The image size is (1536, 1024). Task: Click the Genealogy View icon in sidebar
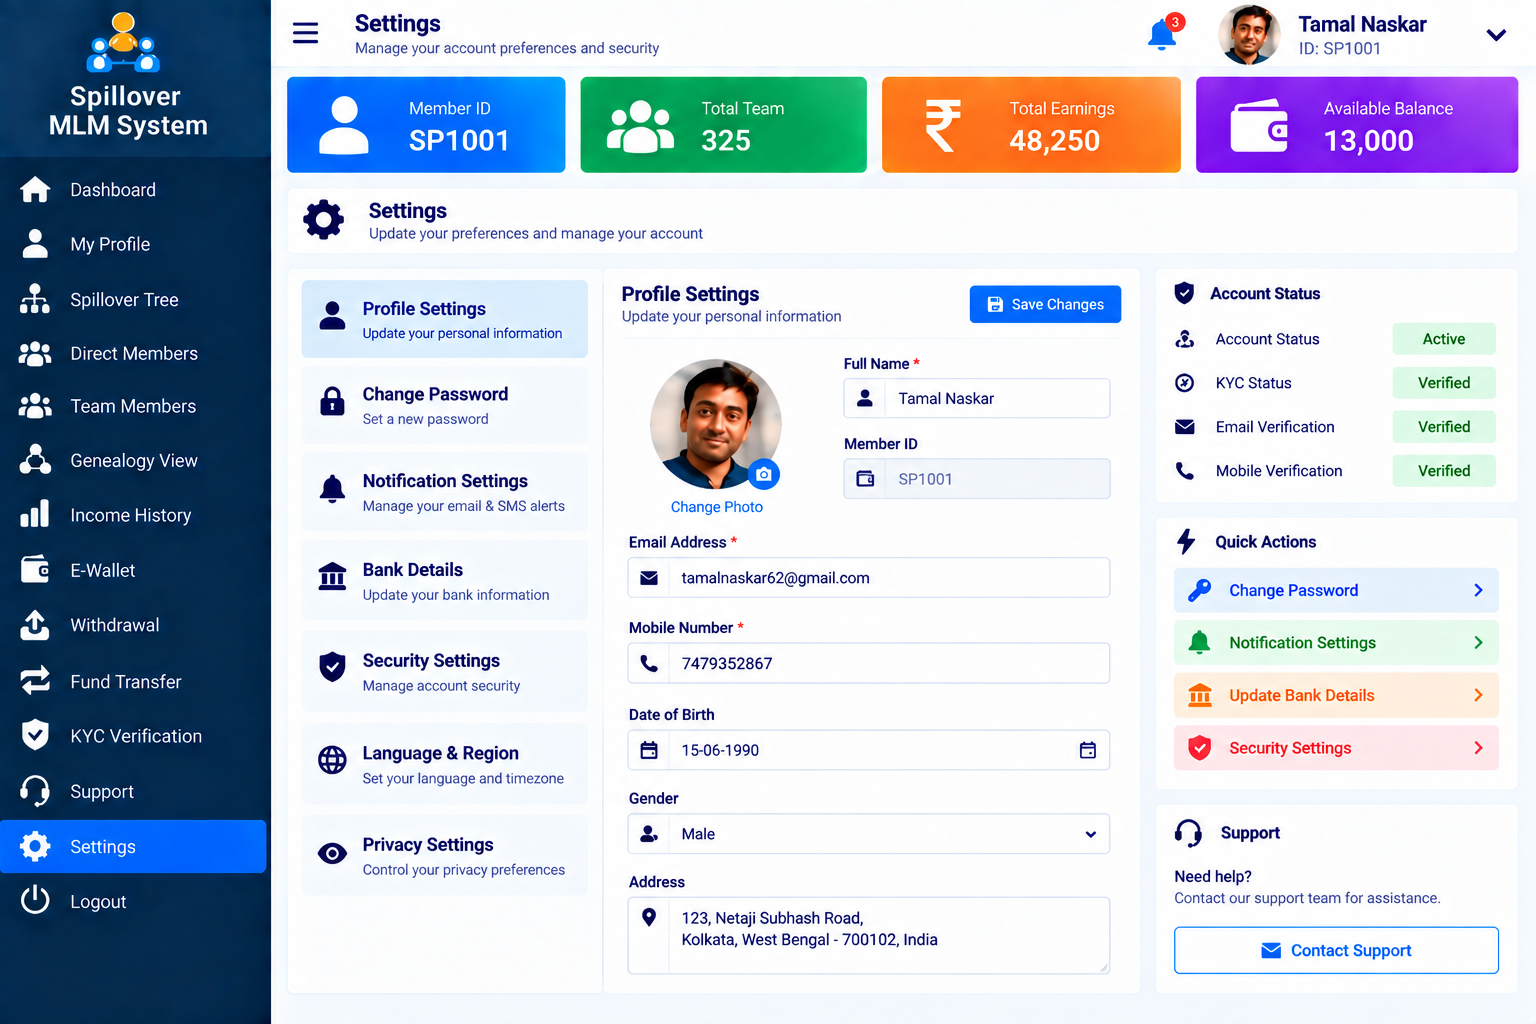click(35, 460)
